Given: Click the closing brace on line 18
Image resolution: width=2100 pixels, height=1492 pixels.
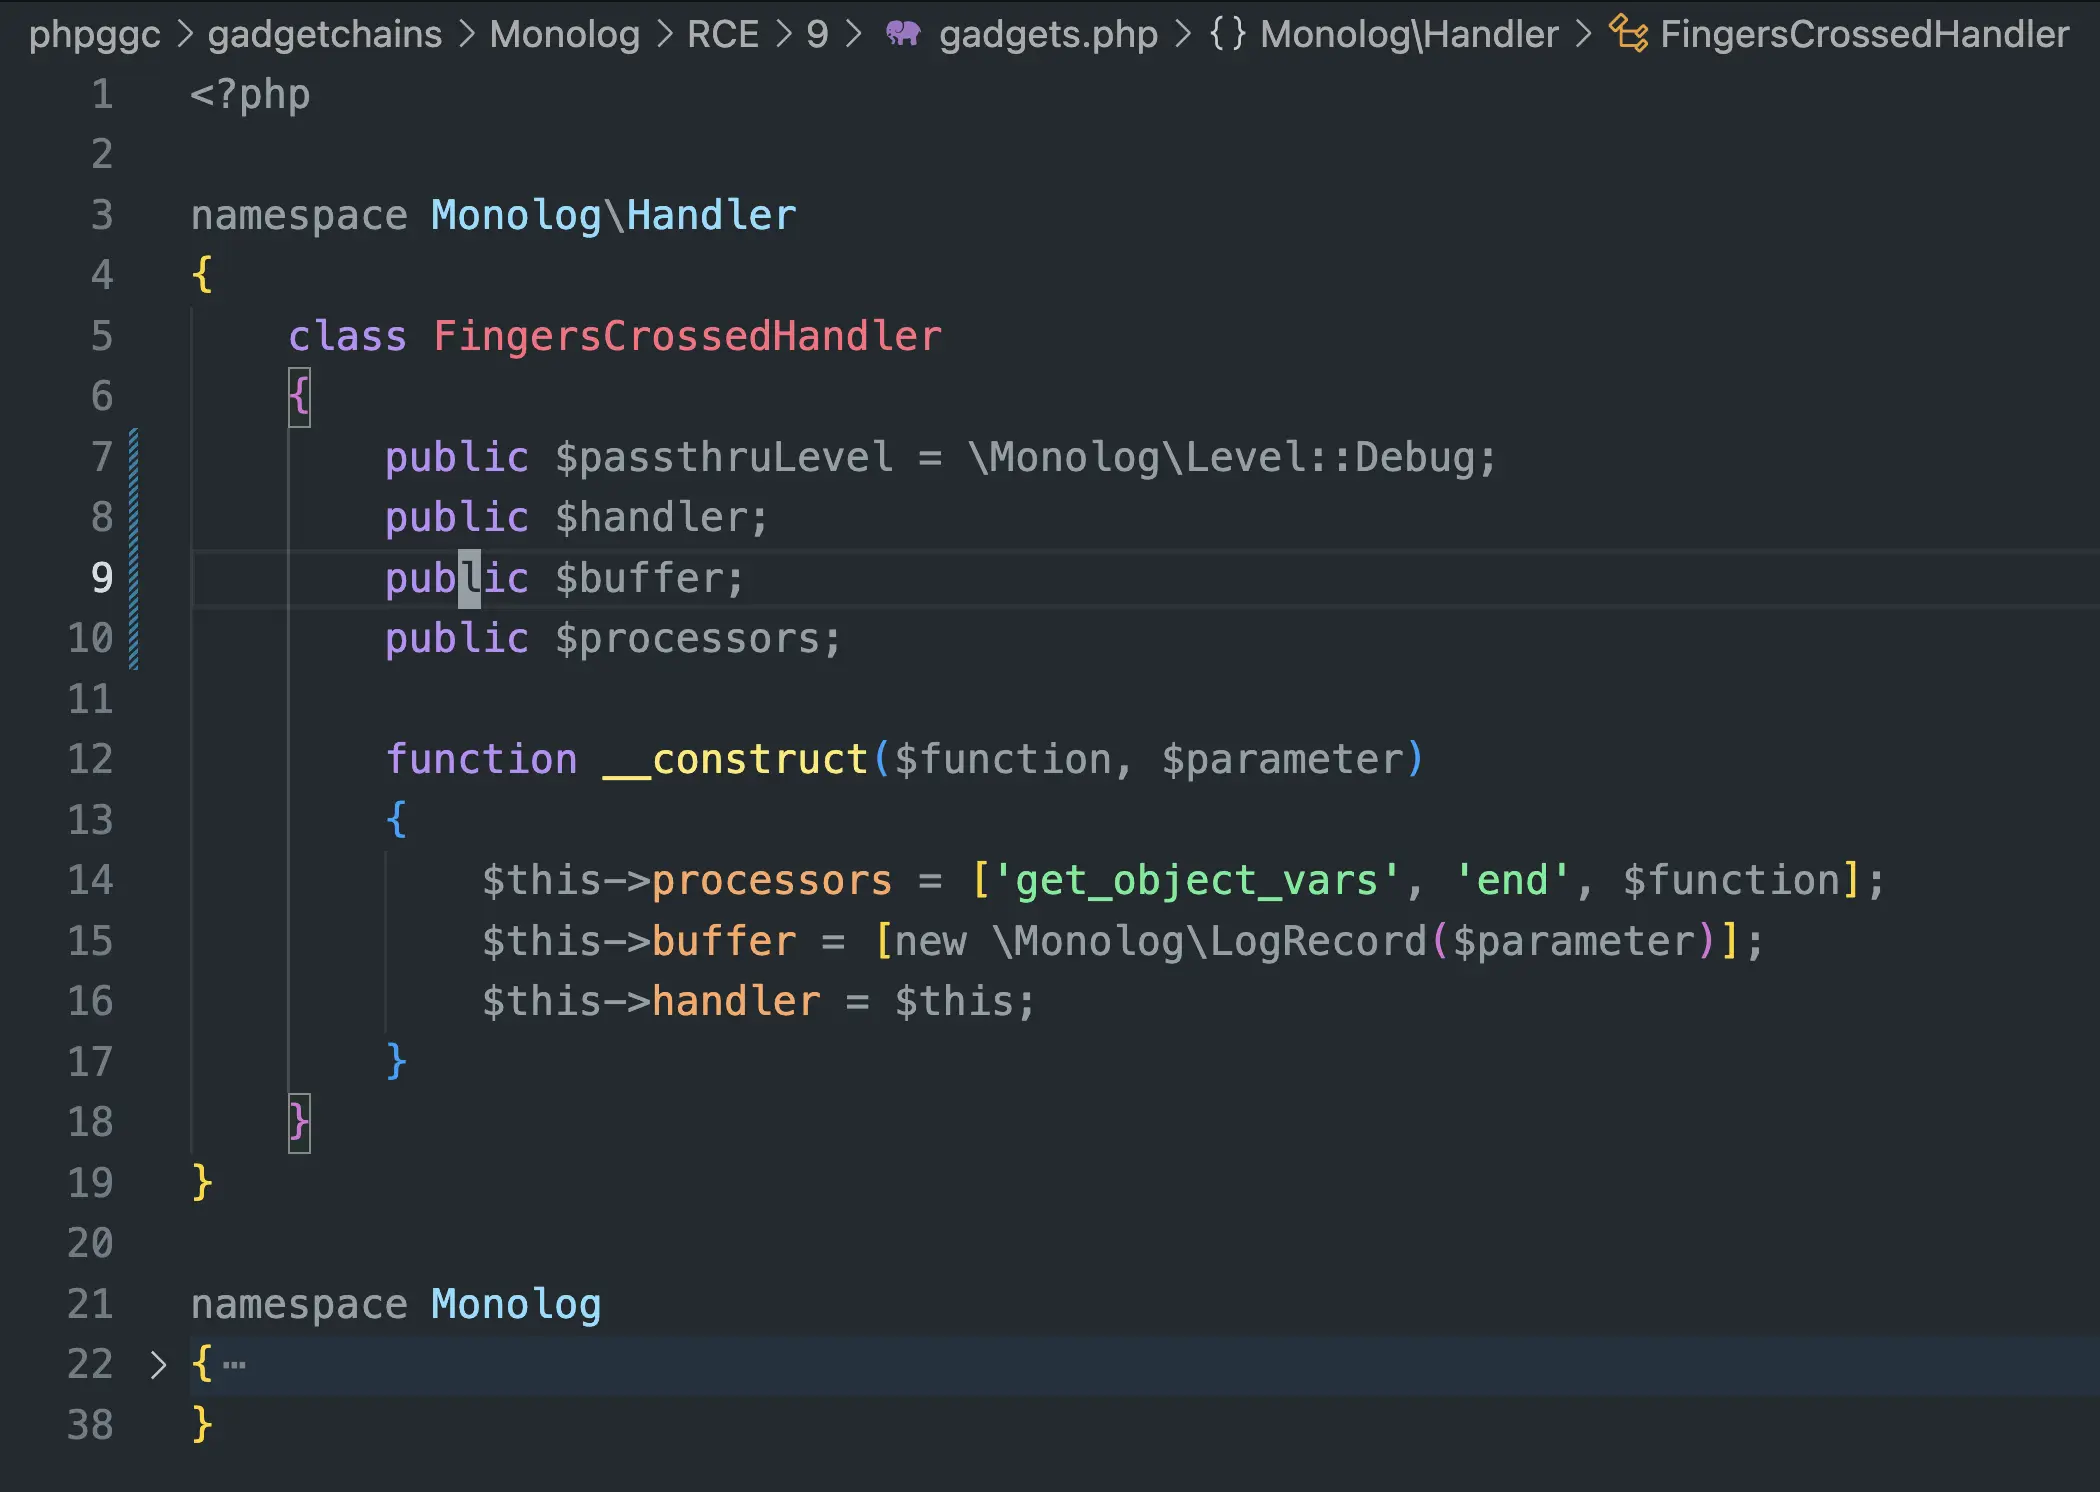Looking at the screenshot, I should tap(299, 1122).
